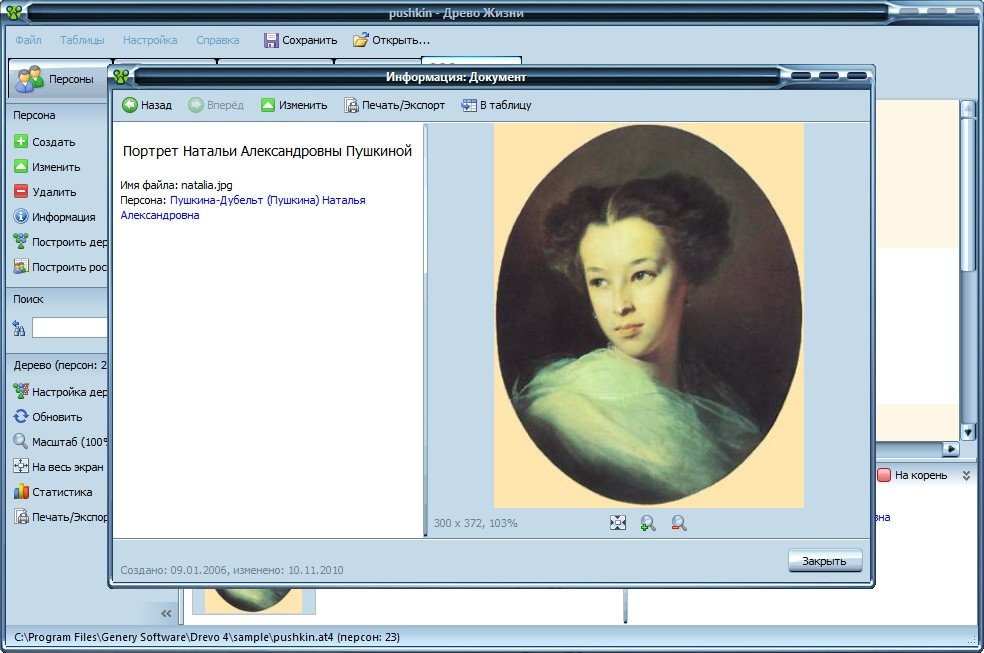Click the Print/Export printer icon in the dialog
Viewport: 984px width, 653px height.
[x=351, y=105]
